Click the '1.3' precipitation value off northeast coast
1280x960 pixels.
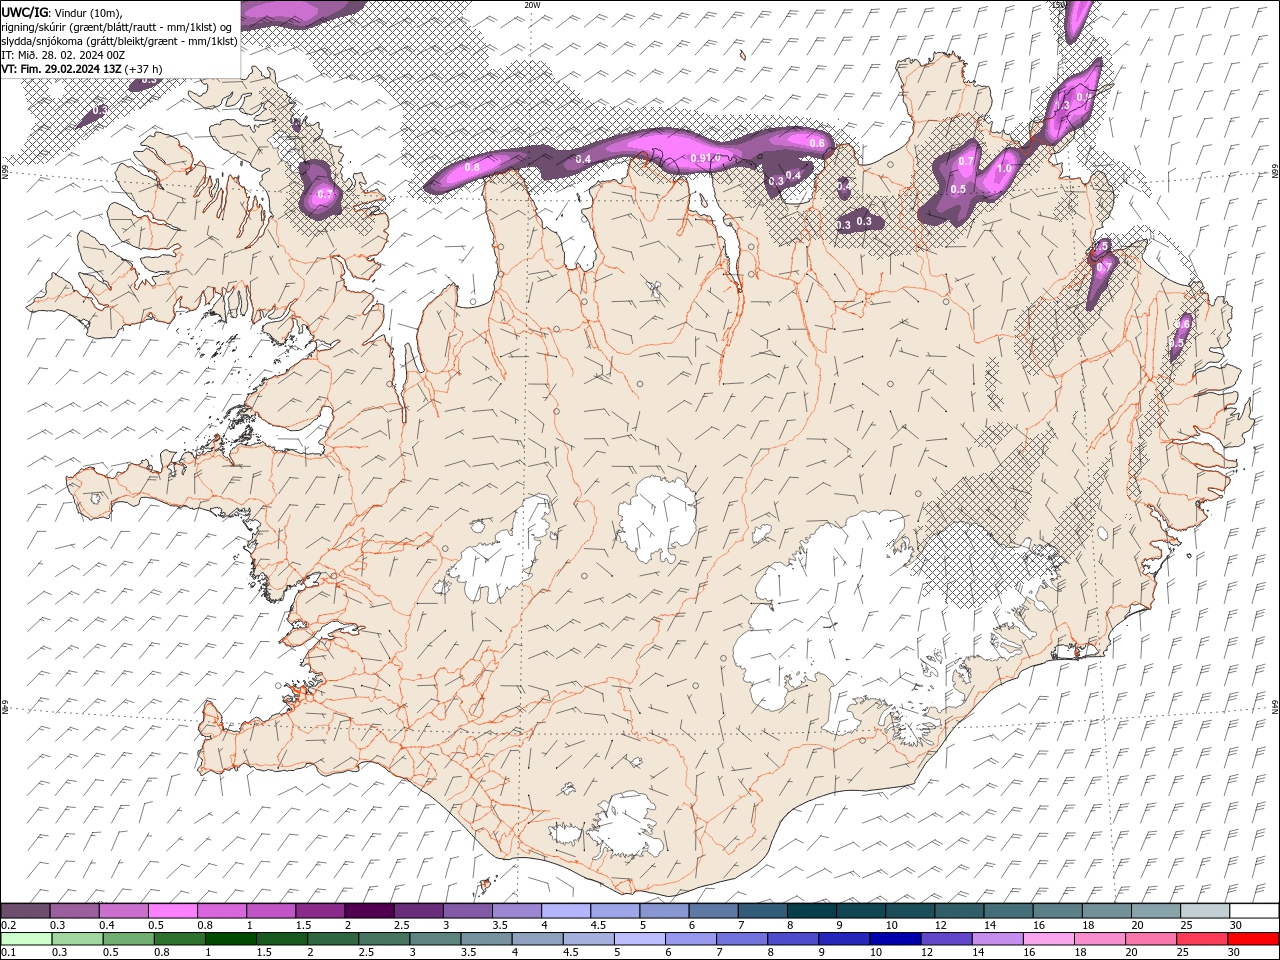point(1062,105)
